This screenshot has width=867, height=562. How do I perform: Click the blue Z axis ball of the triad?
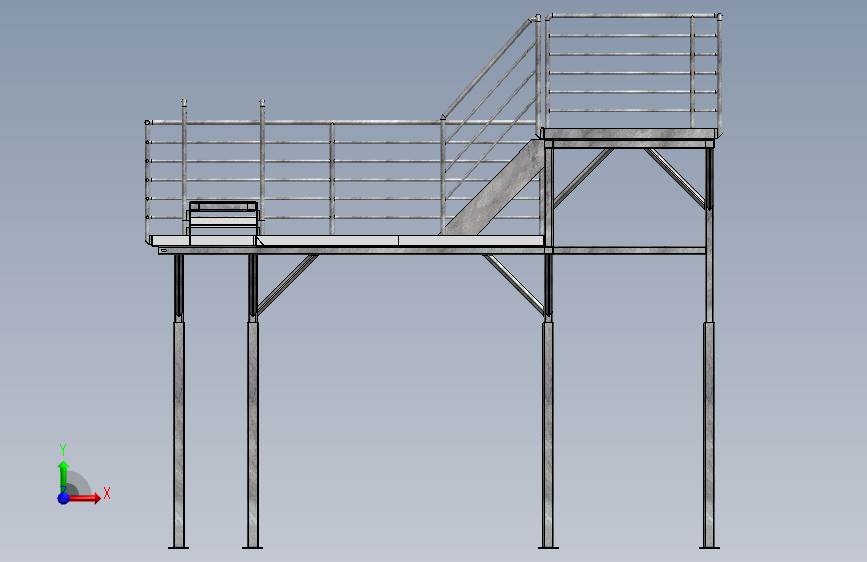[x=64, y=498]
